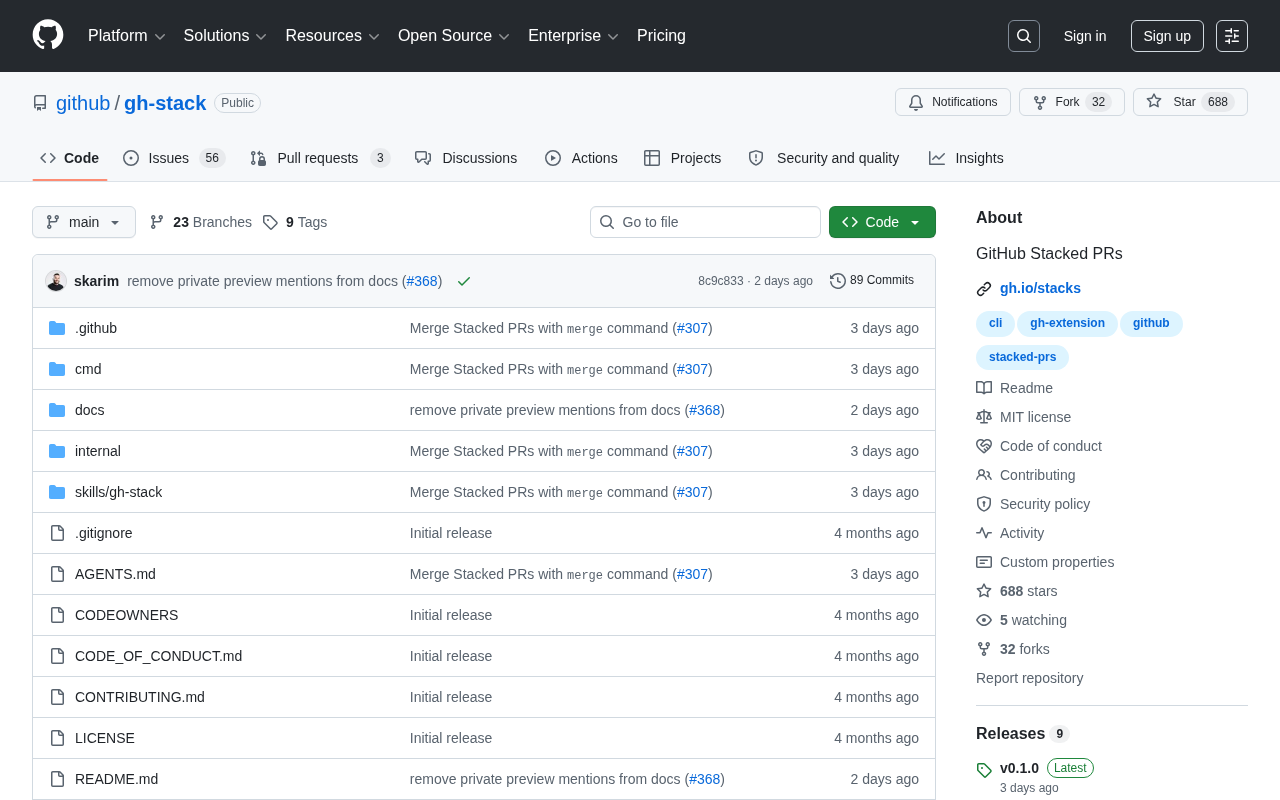This screenshot has width=1280, height=800.
Task: Click the .gitignore file icon
Action: [x=57, y=533]
